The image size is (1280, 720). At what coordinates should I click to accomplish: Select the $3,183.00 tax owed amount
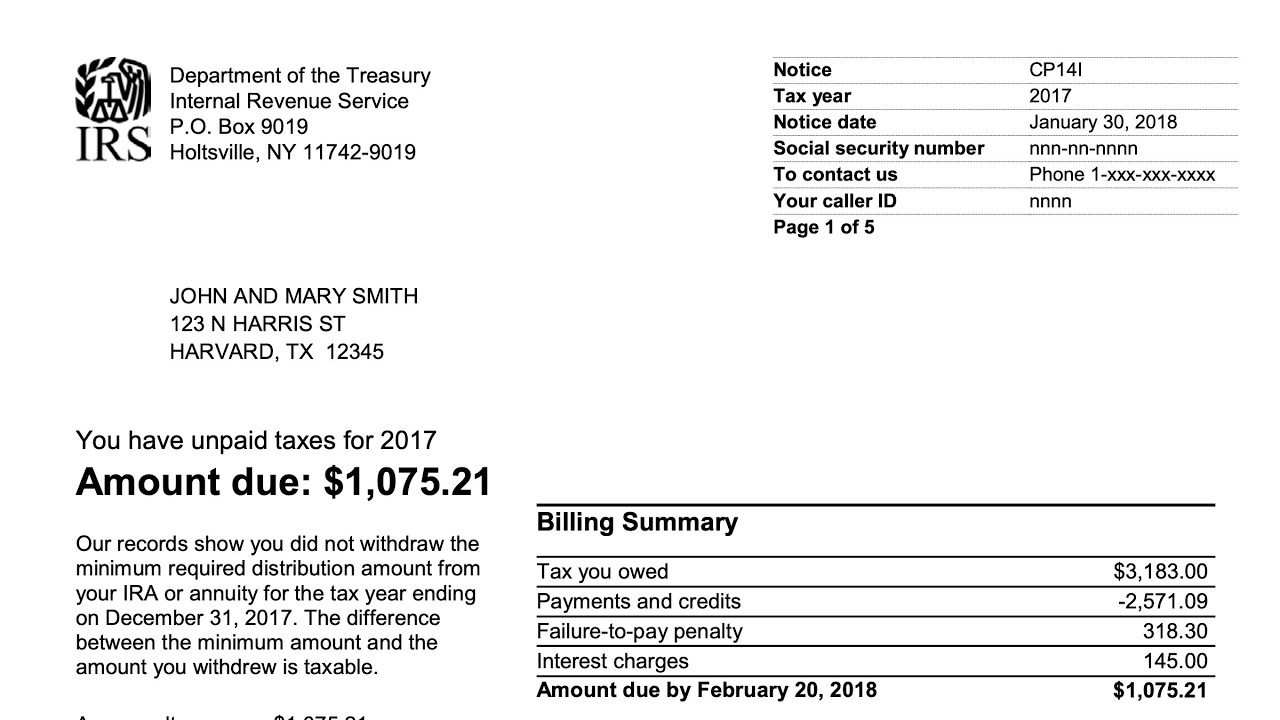point(1160,572)
